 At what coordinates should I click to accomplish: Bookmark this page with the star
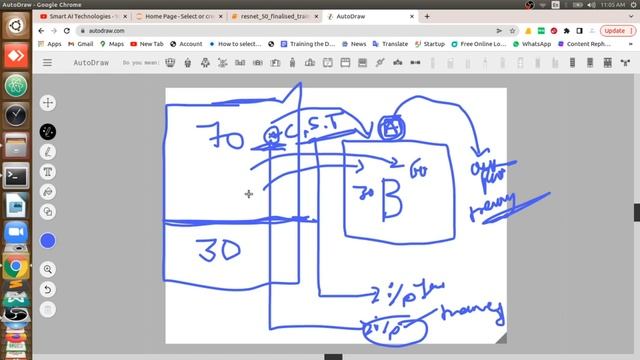[512, 31]
